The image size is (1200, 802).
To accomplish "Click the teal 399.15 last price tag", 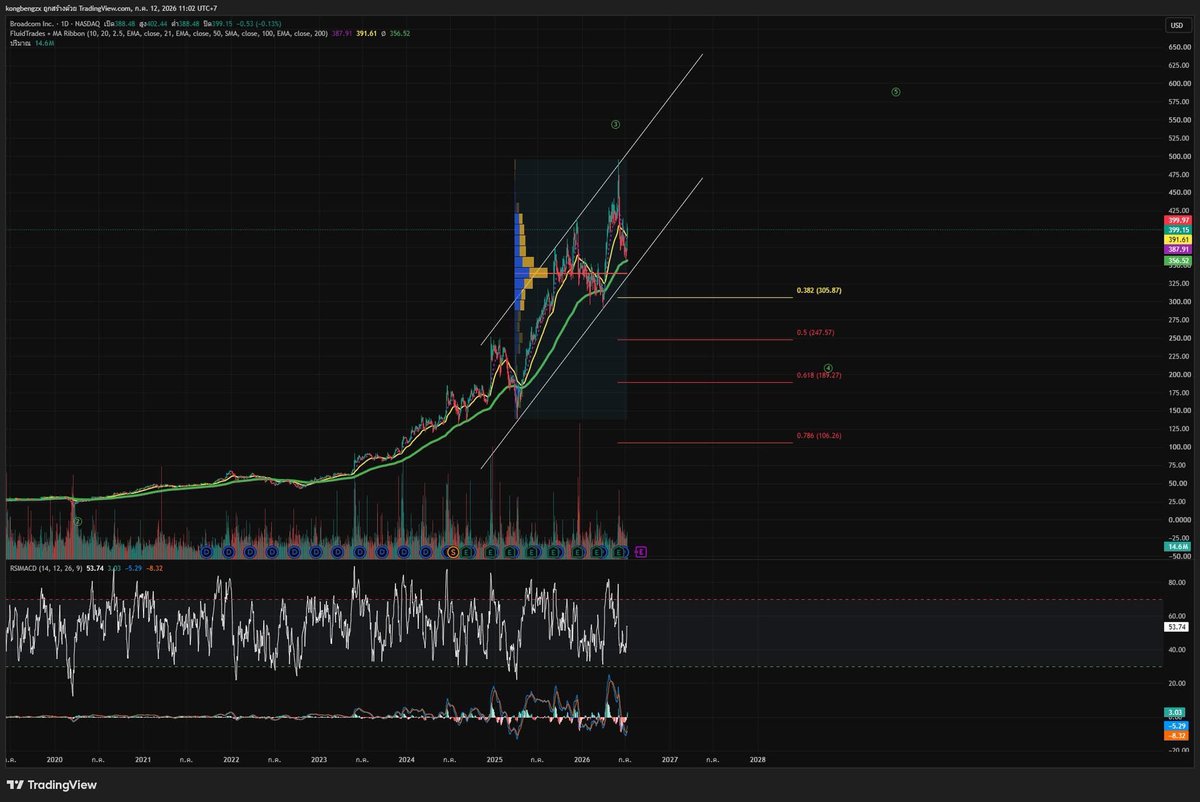I will [1176, 229].
